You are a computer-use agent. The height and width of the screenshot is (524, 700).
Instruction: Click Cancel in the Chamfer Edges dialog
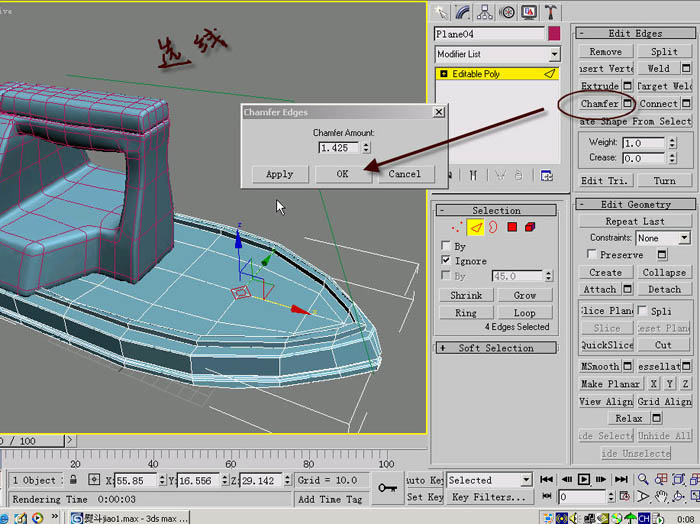tap(404, 174)
